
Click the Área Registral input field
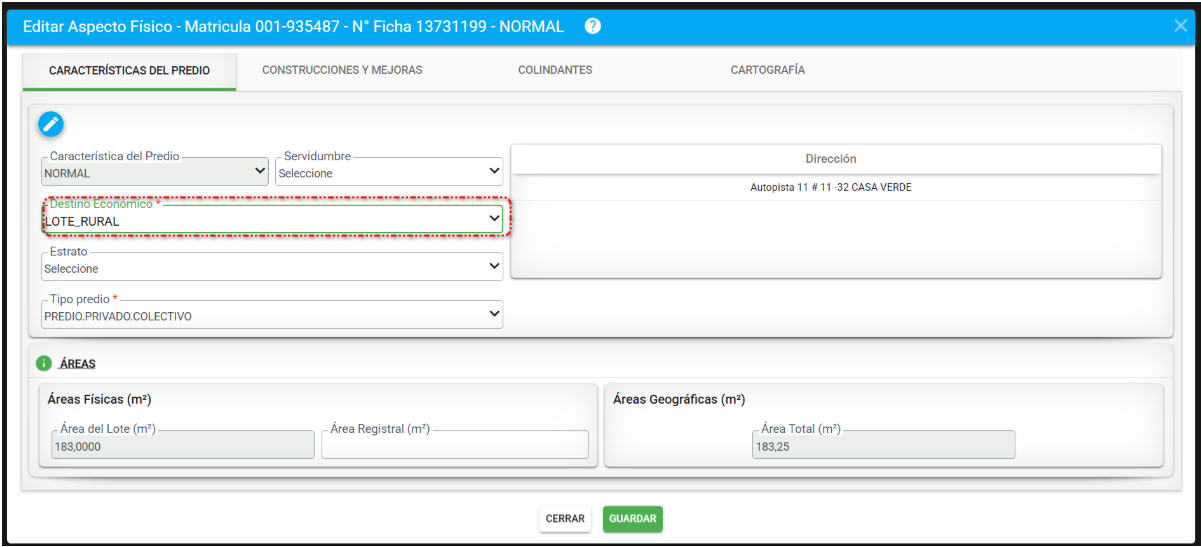455,445
